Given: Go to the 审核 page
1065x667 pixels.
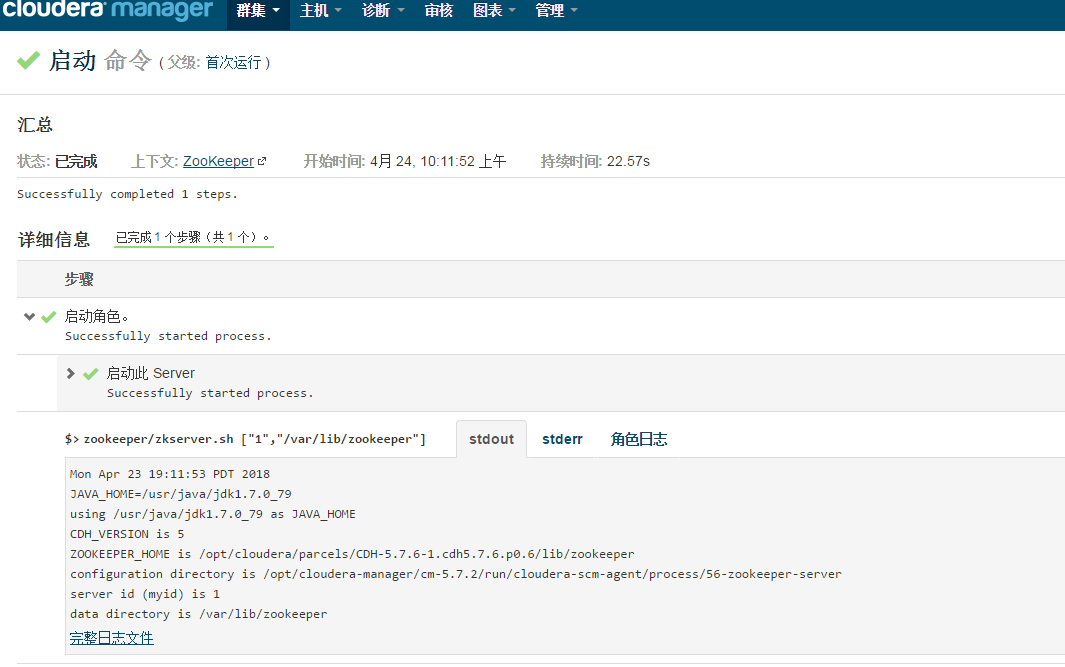Looking at the screenshot, I should coord(439,11).
